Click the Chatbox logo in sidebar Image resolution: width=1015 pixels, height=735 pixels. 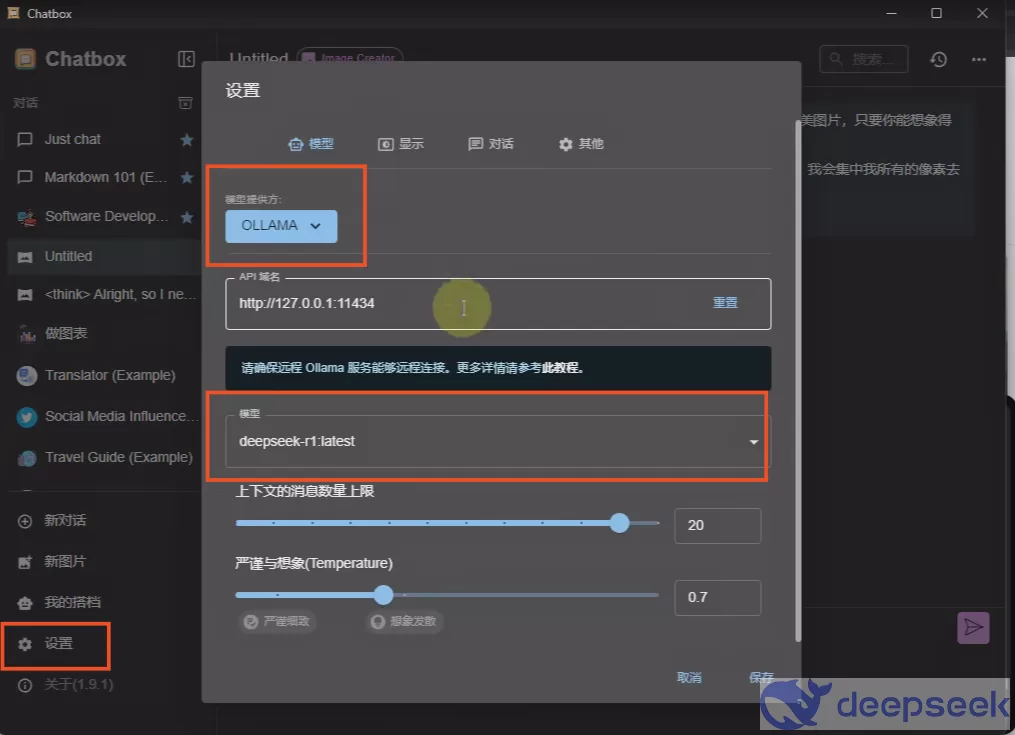point(25,59)
